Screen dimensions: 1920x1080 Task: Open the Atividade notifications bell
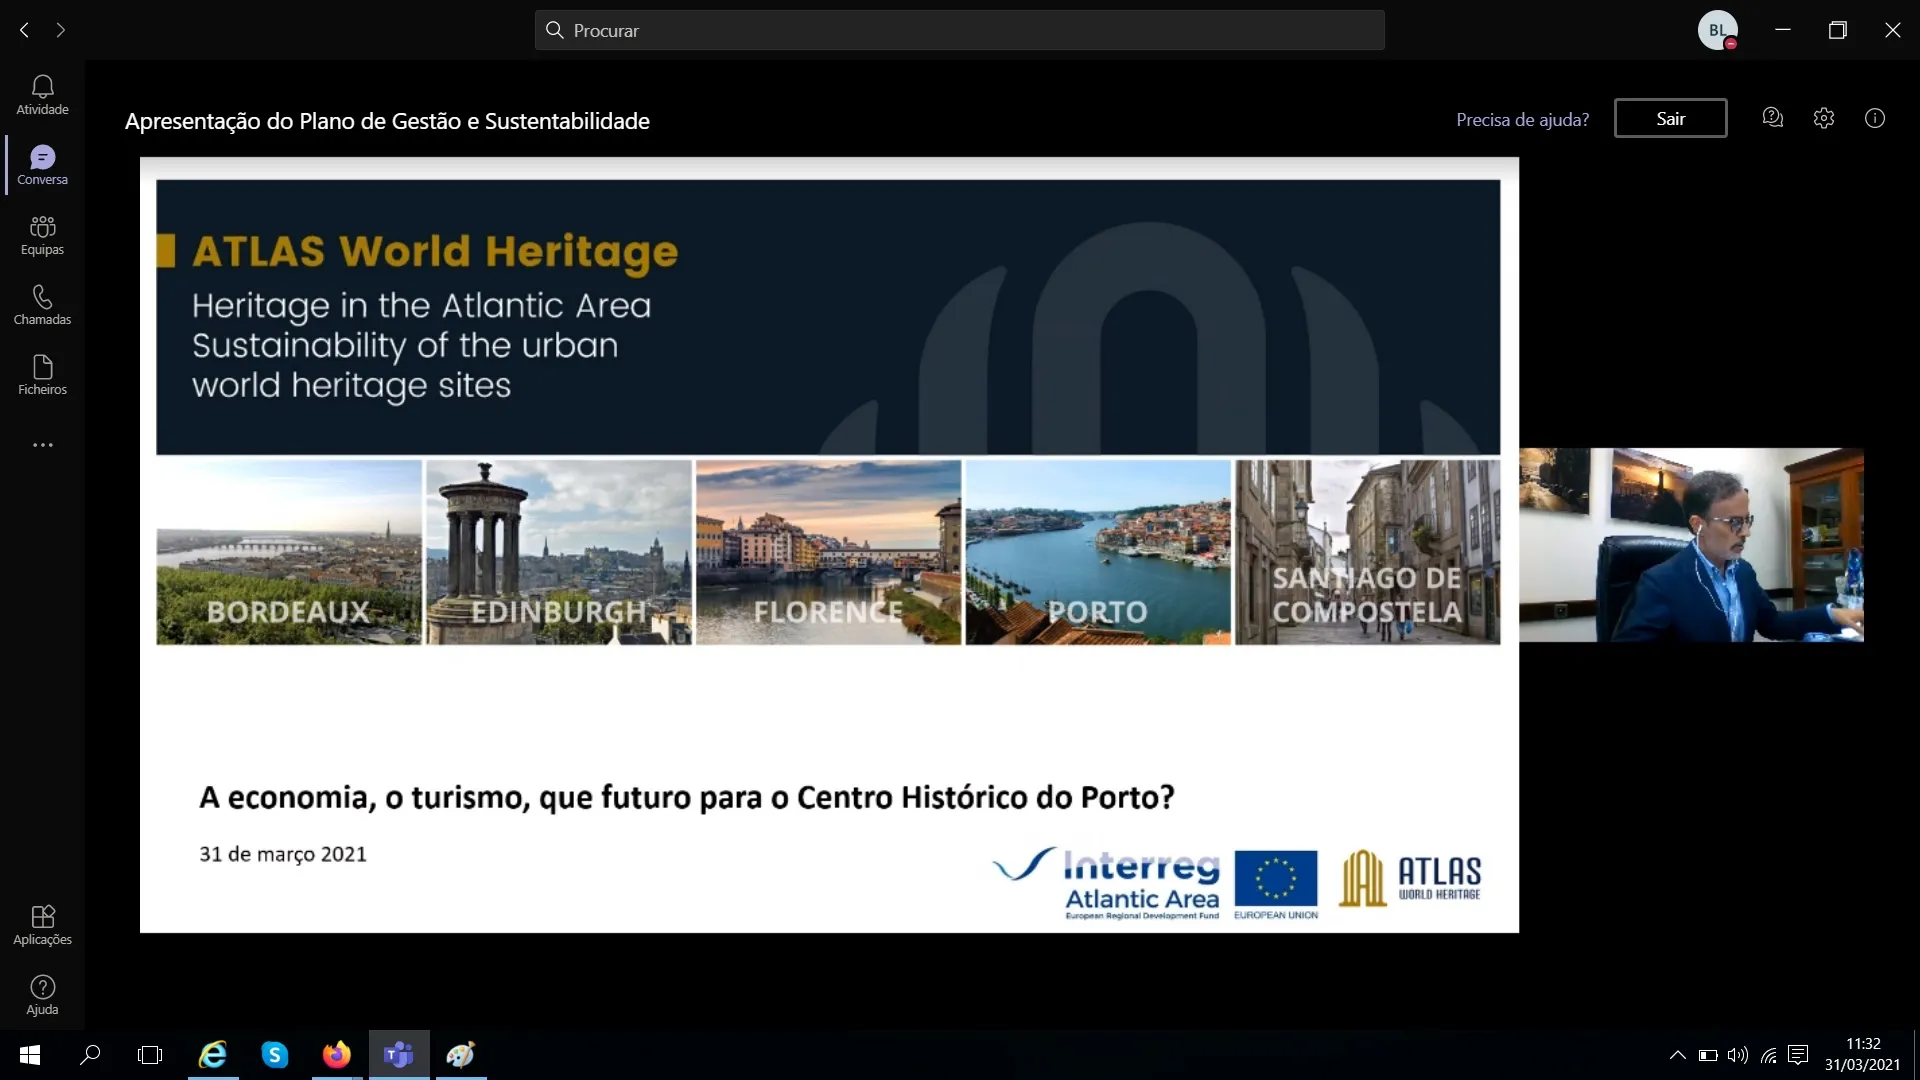click(42, 95)
